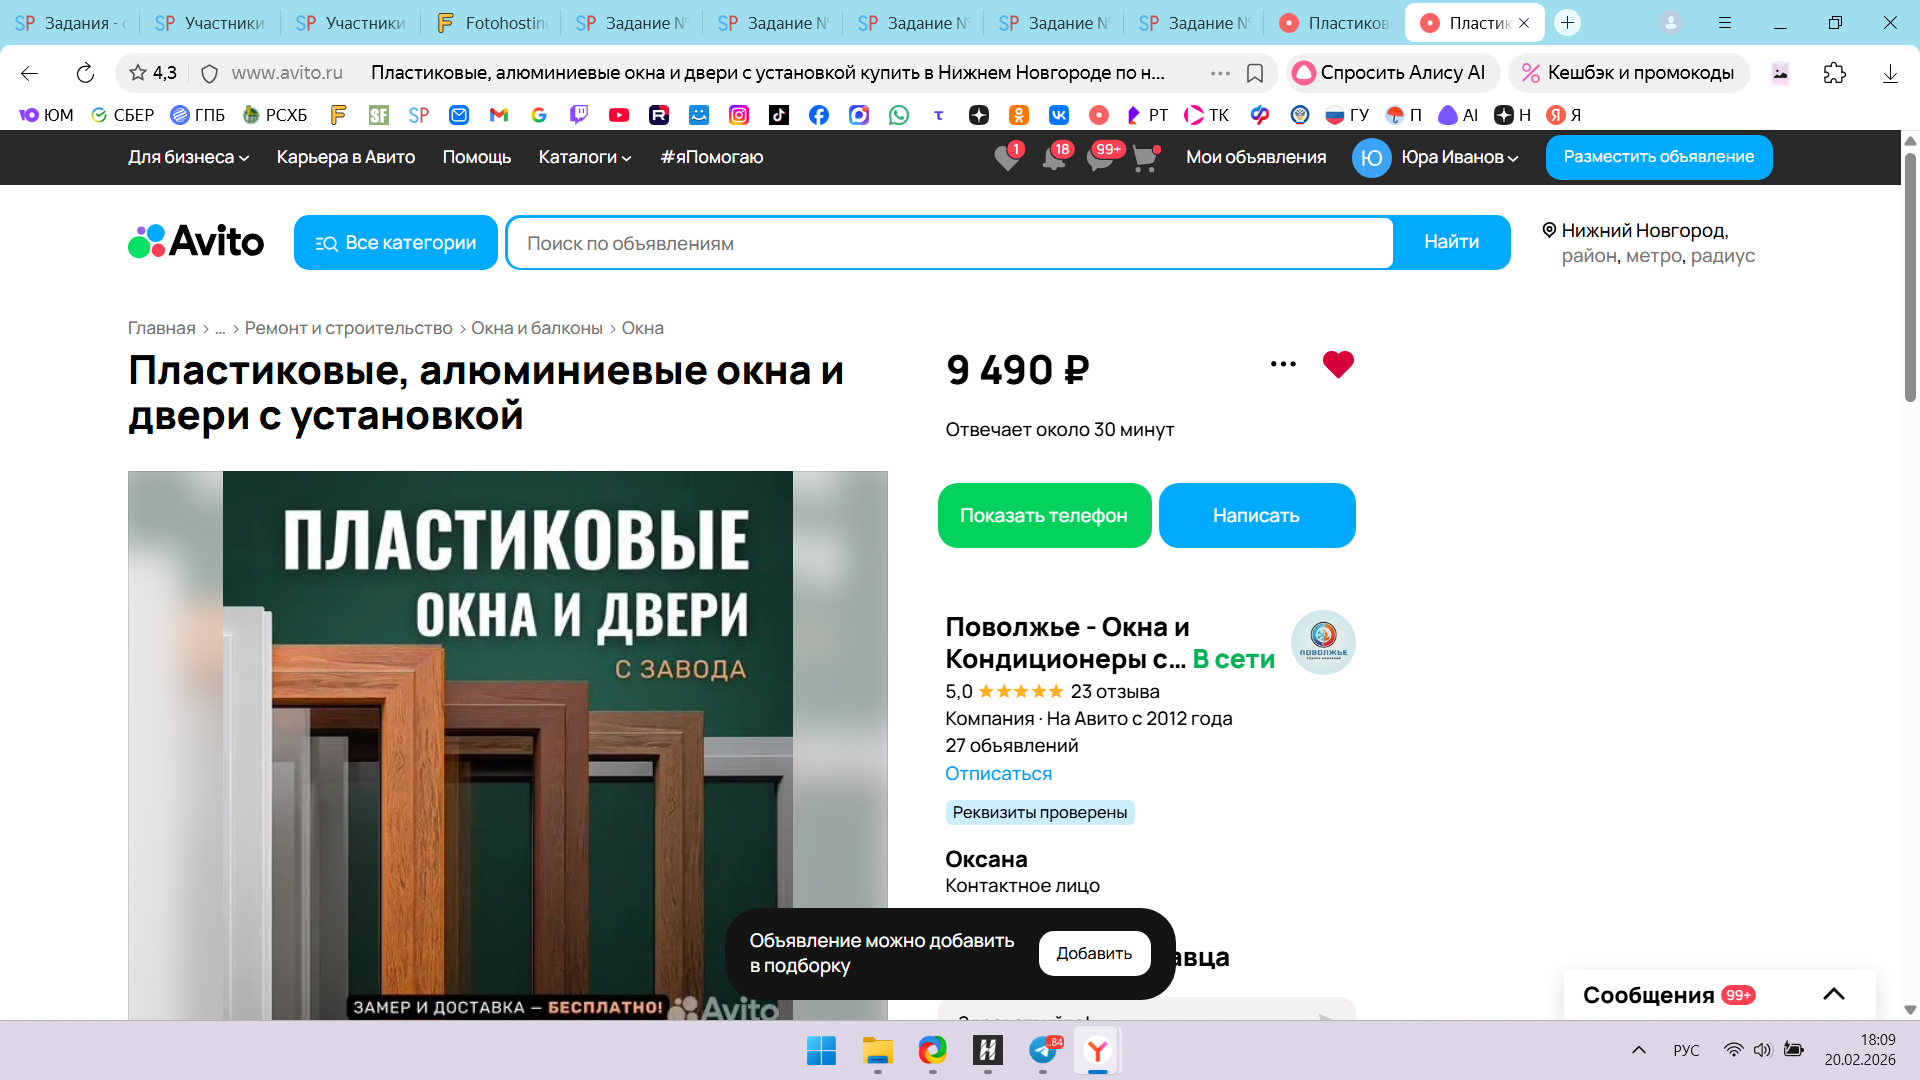Open the Помощь menu item
Viewport: 1920px width, 1080px height.
point(477,157)
